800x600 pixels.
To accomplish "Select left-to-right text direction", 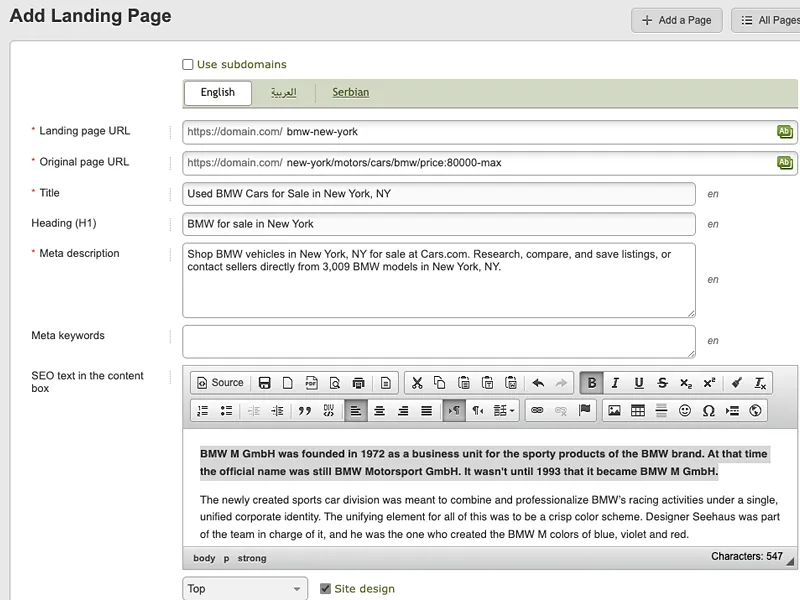I will [454, 410].
